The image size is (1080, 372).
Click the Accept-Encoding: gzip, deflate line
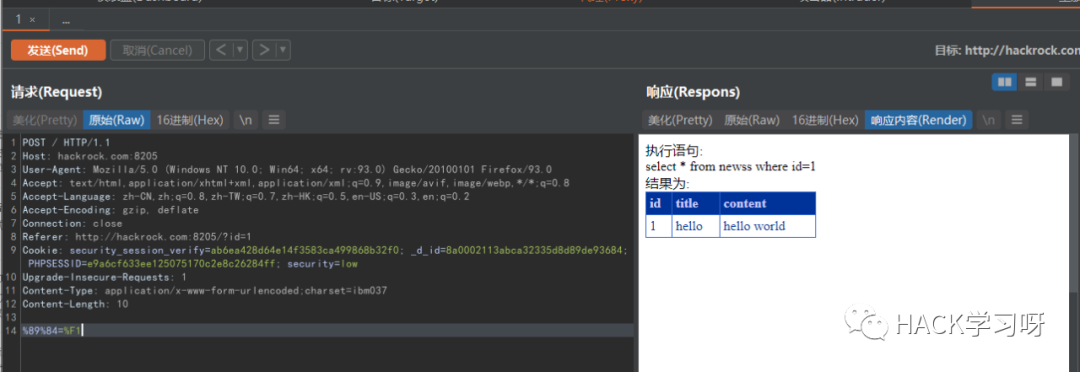pyautogui.click(x=110, y=209)
